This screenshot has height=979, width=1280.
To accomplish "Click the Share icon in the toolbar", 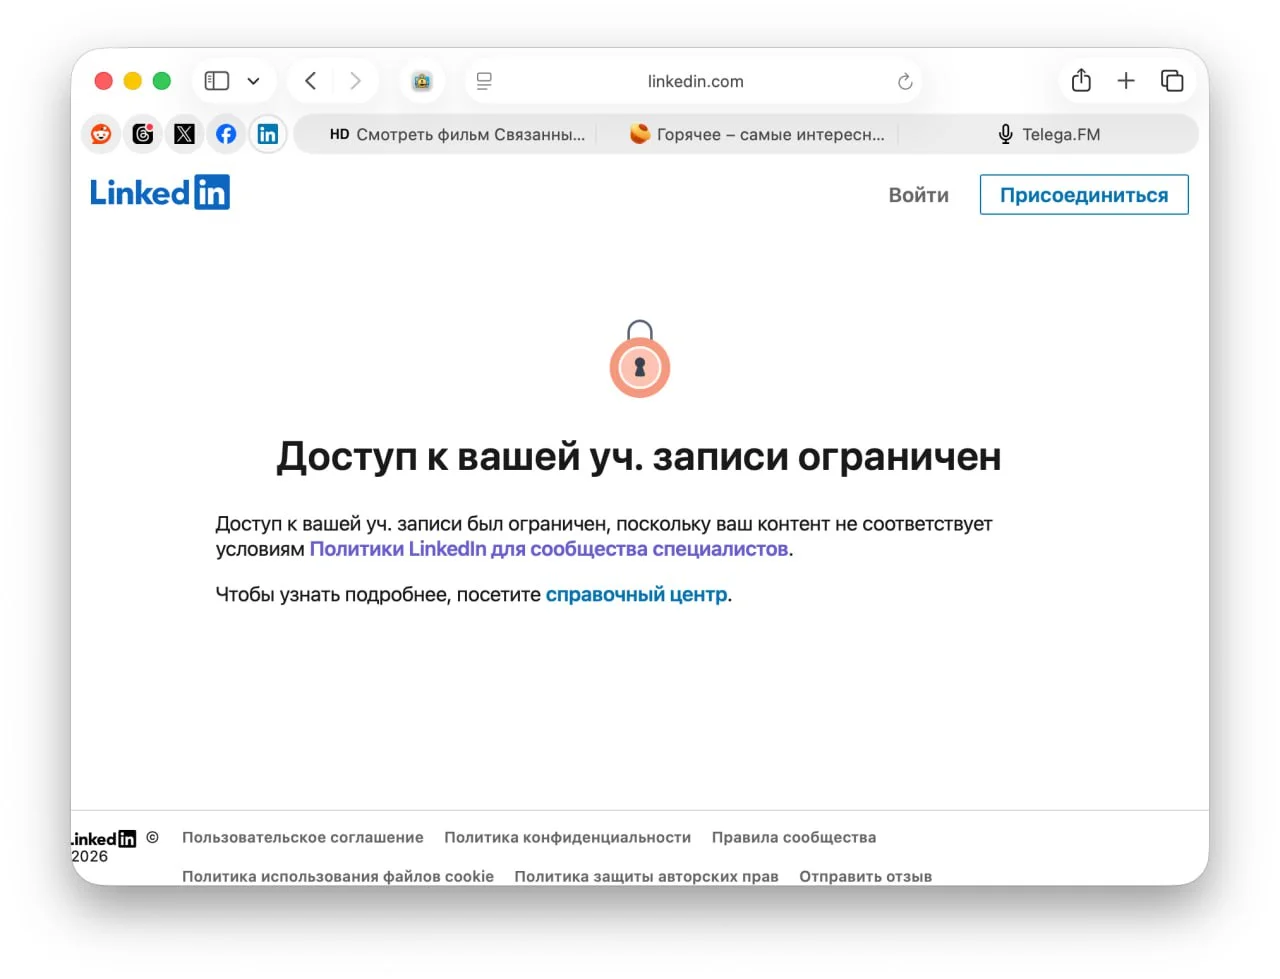I will tap(1081, 81).
